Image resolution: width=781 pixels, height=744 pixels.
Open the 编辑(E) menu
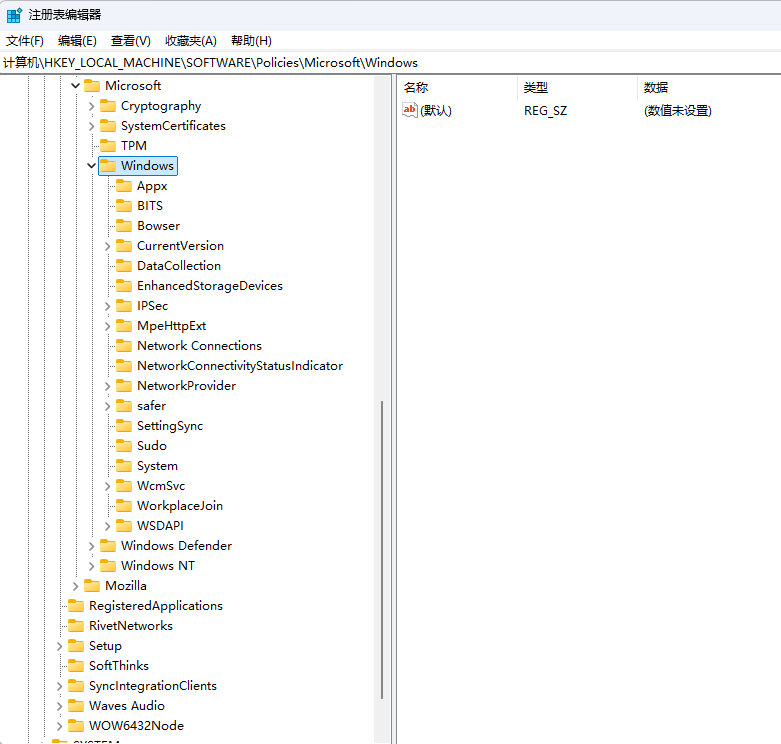coord(77,41)
